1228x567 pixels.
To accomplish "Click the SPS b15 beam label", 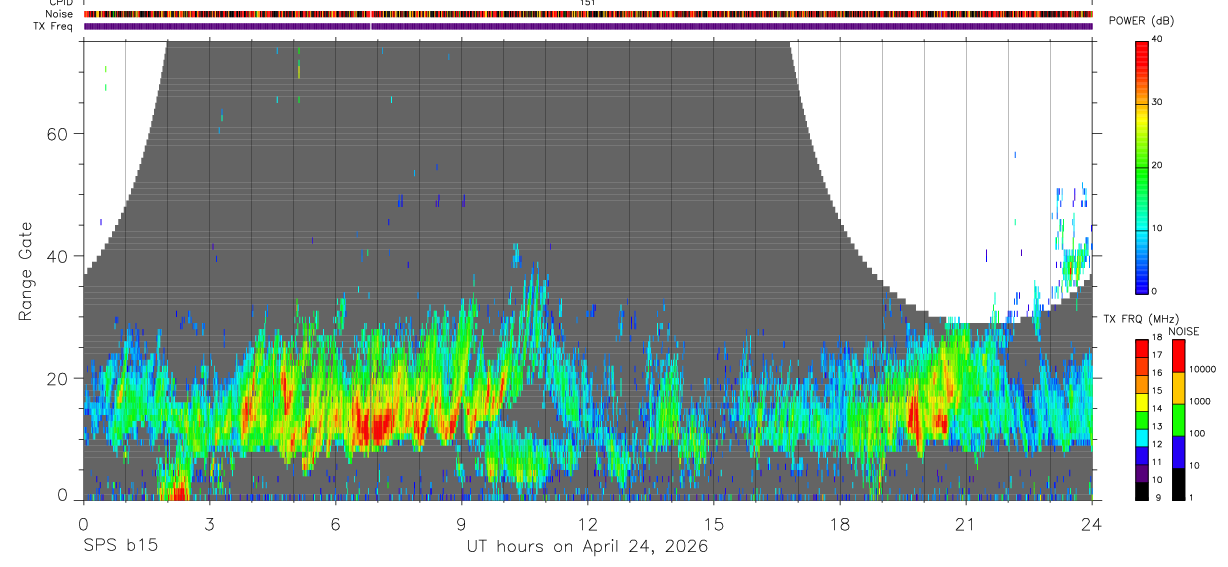I will 120,546.
